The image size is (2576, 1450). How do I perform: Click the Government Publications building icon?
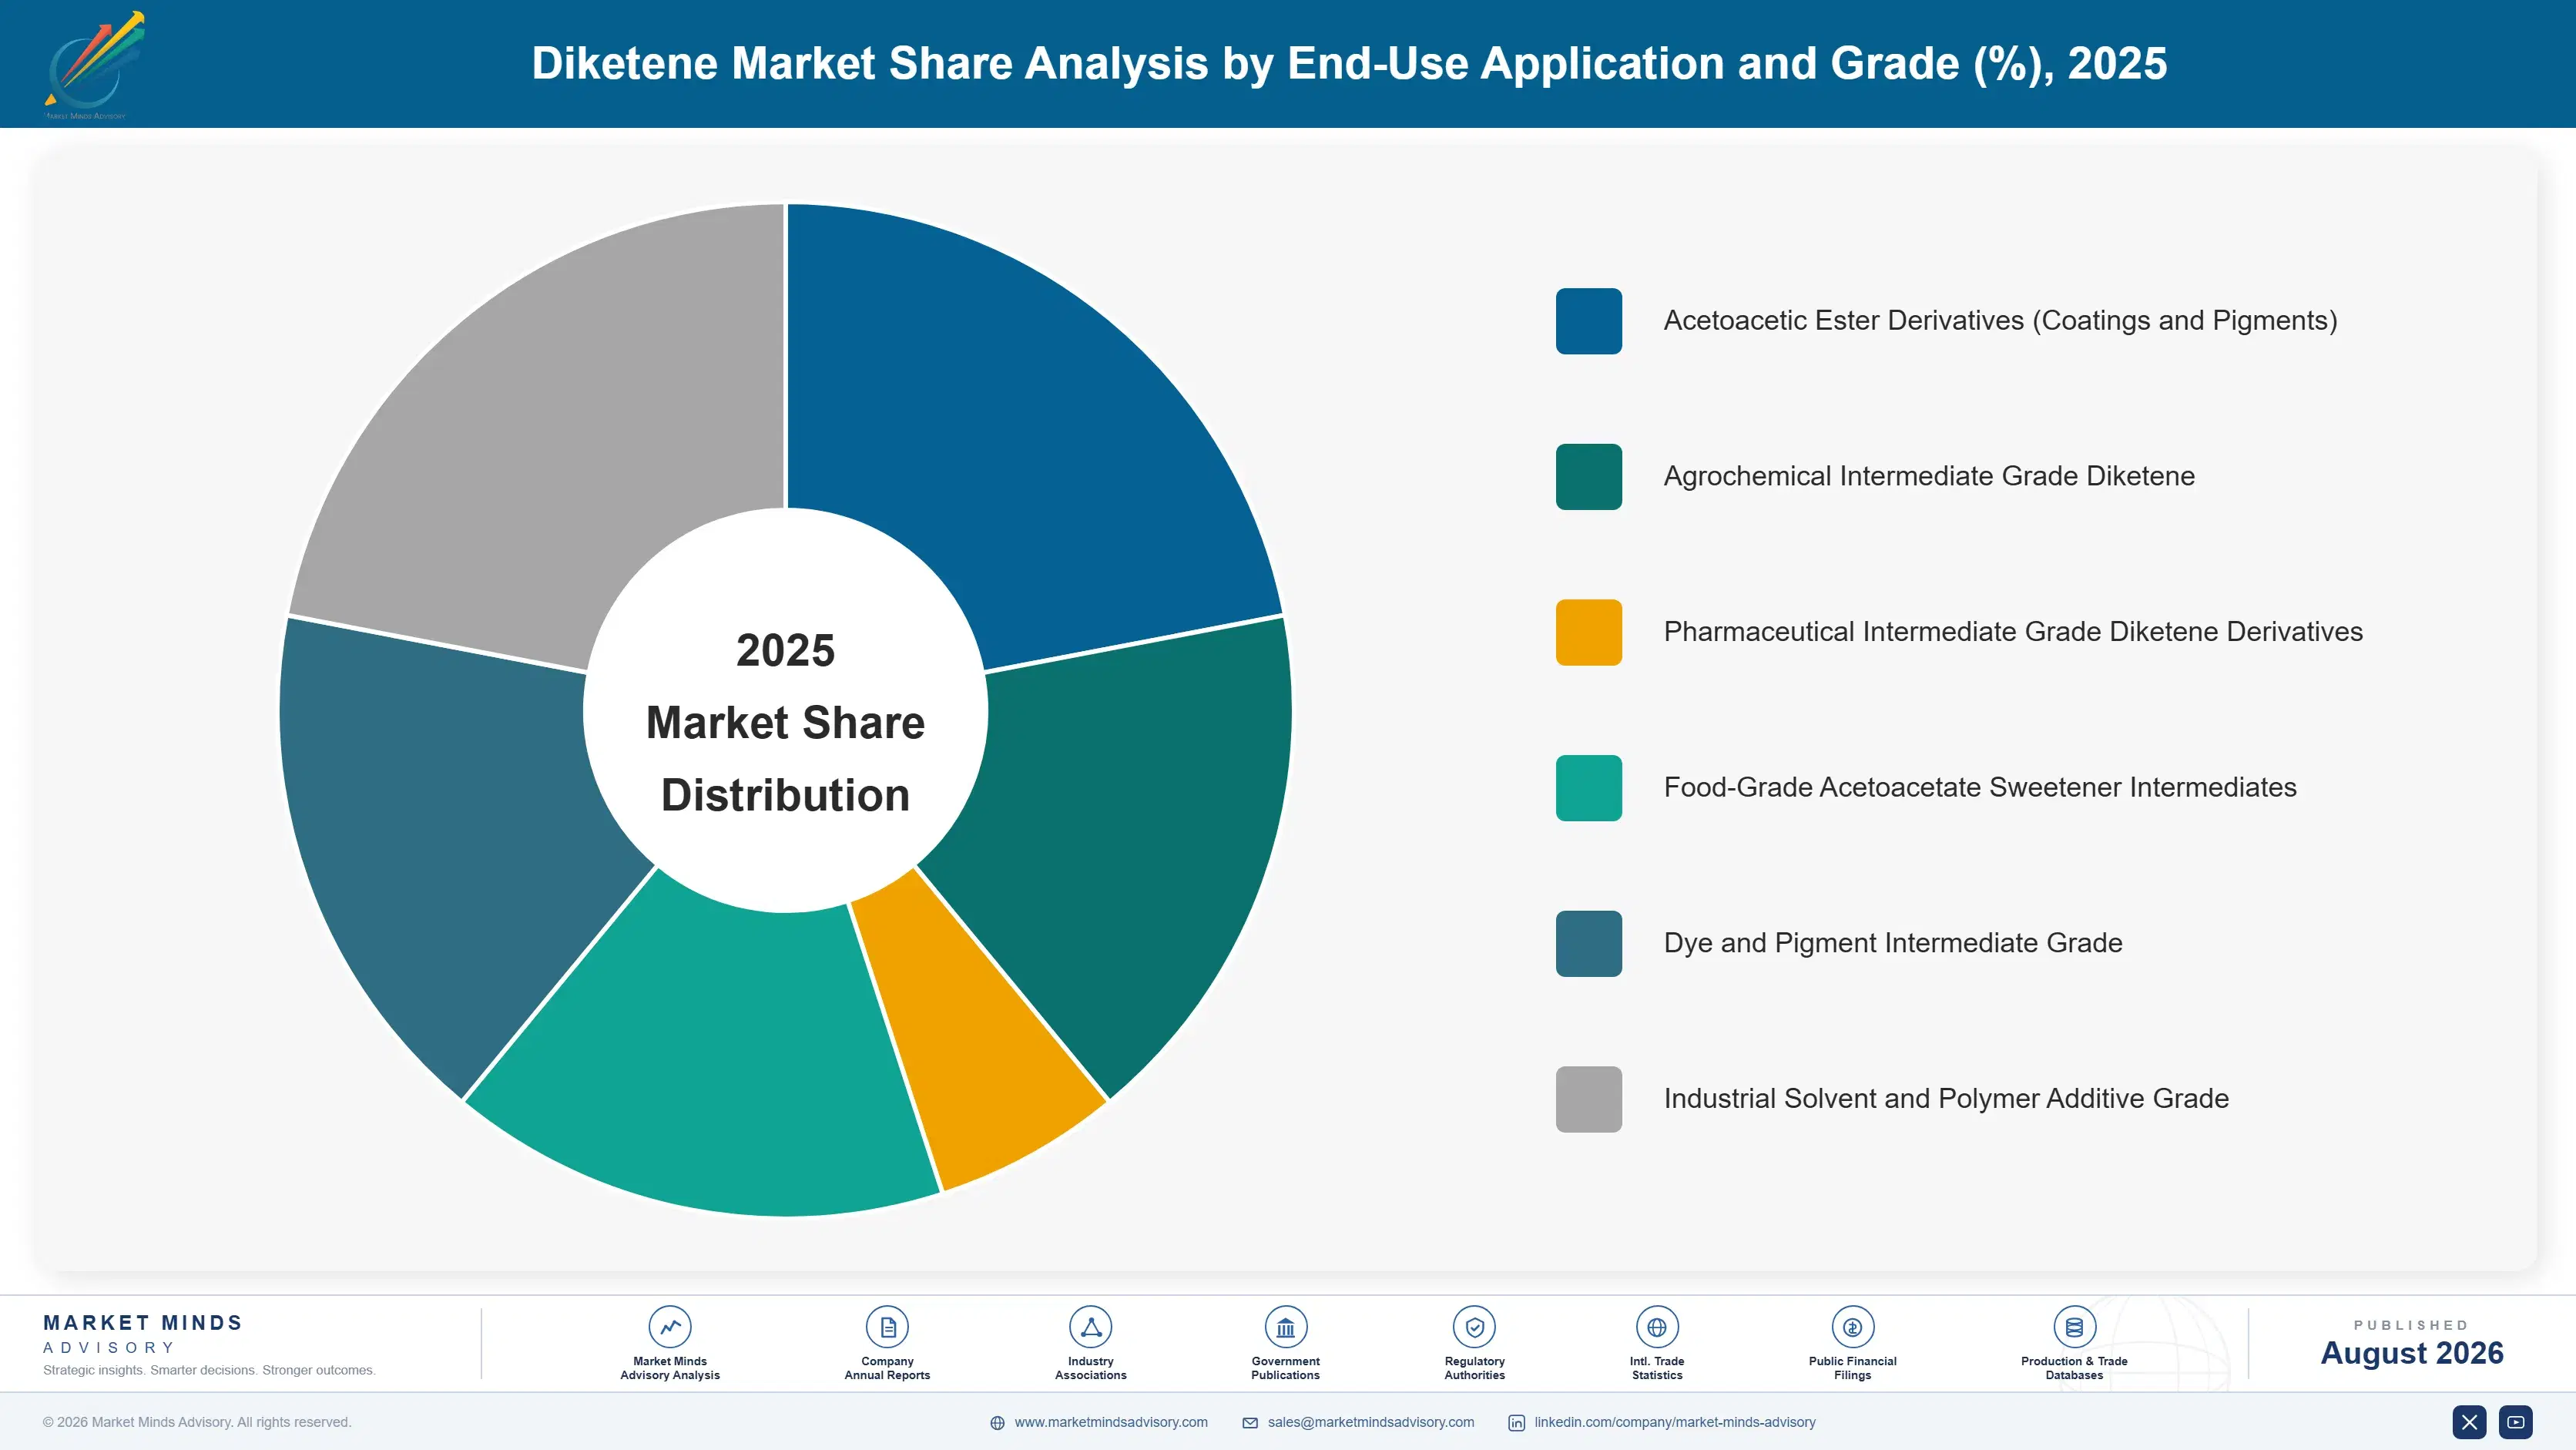coord(1285,1327)
